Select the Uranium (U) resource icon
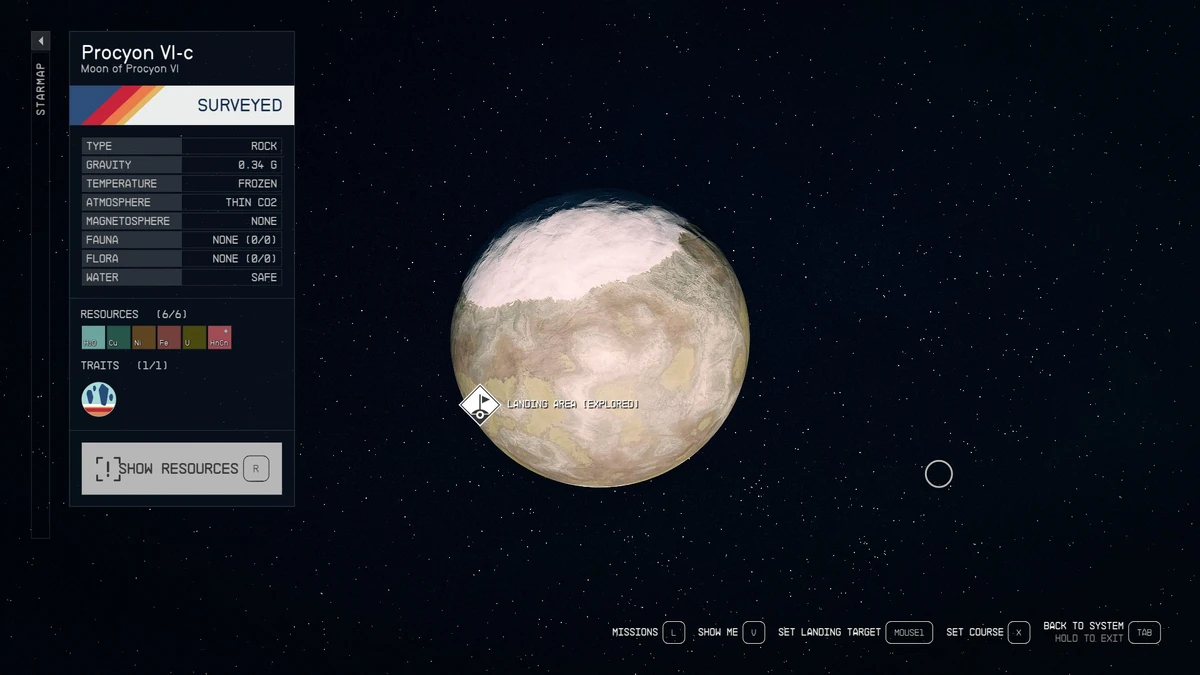The height and width of the screenshot is (675, 1200). [193, 337]
